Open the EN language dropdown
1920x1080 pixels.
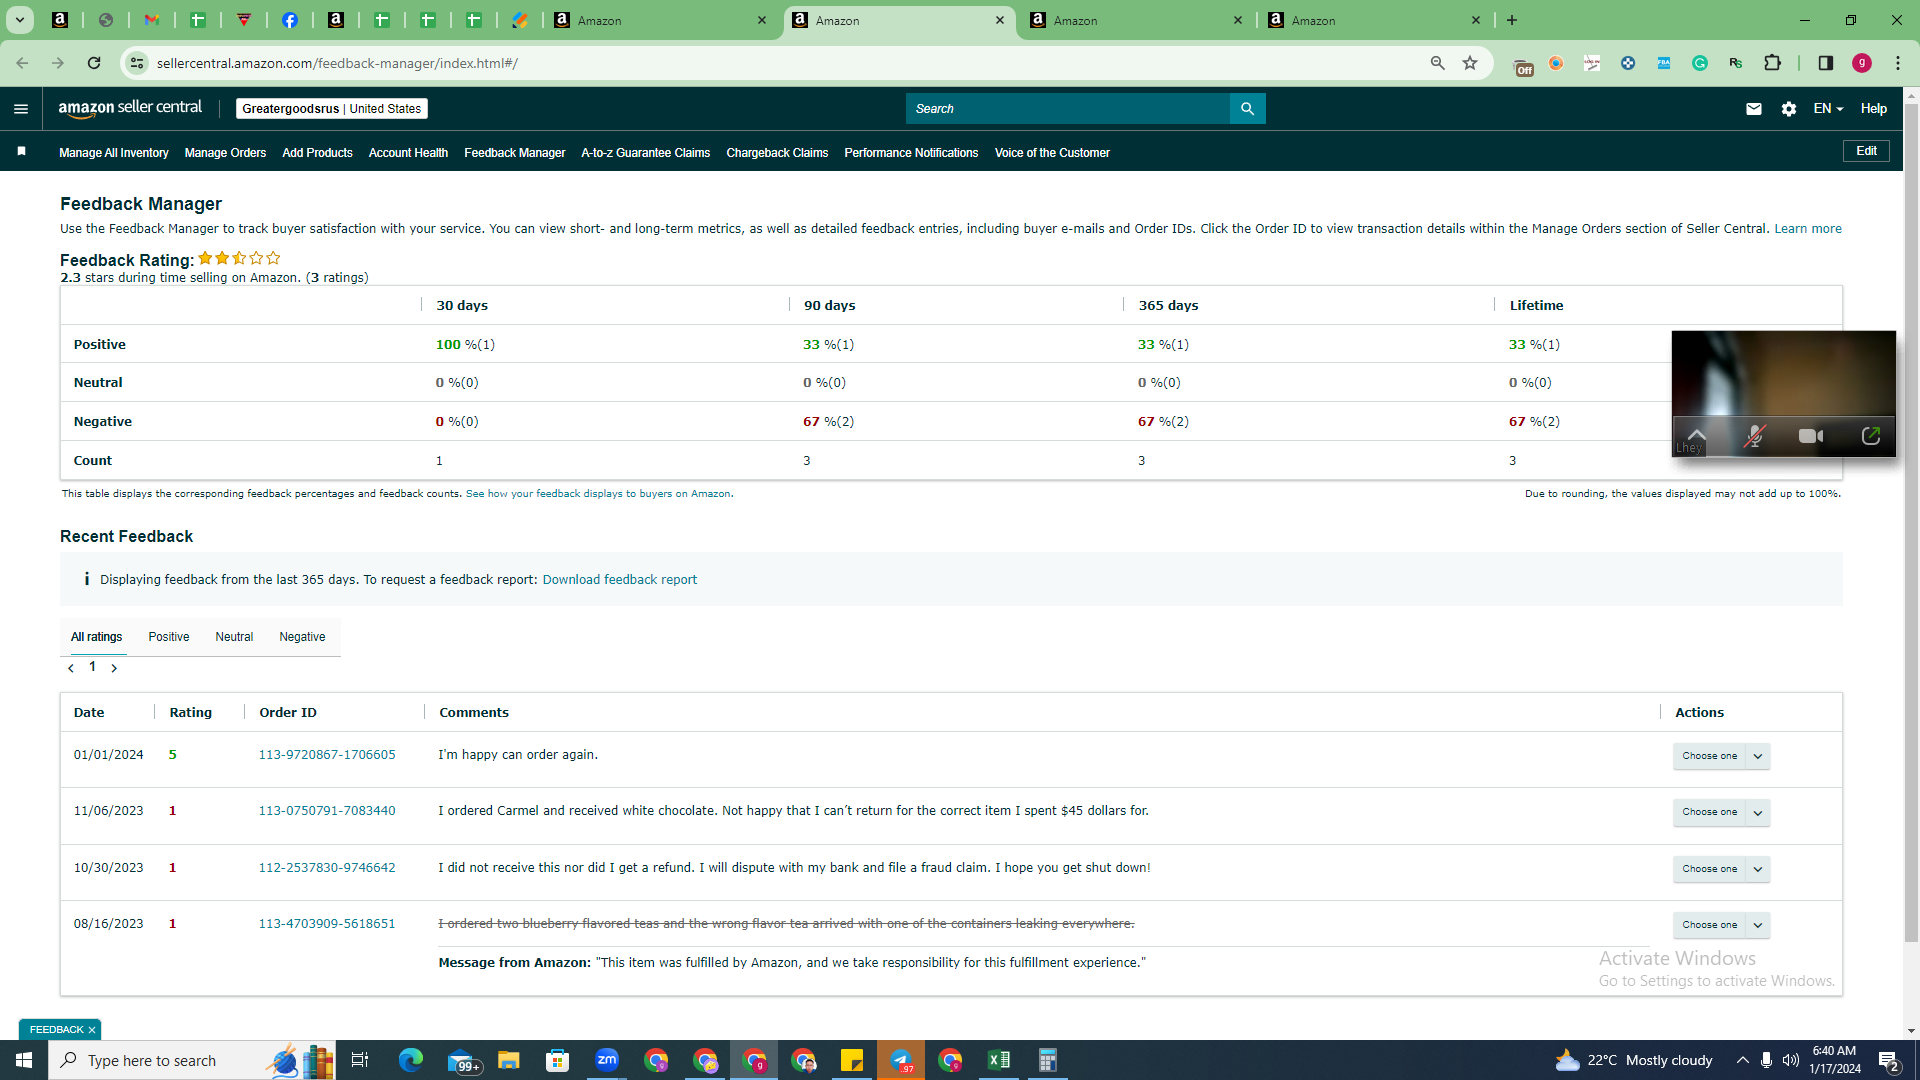1828,109
